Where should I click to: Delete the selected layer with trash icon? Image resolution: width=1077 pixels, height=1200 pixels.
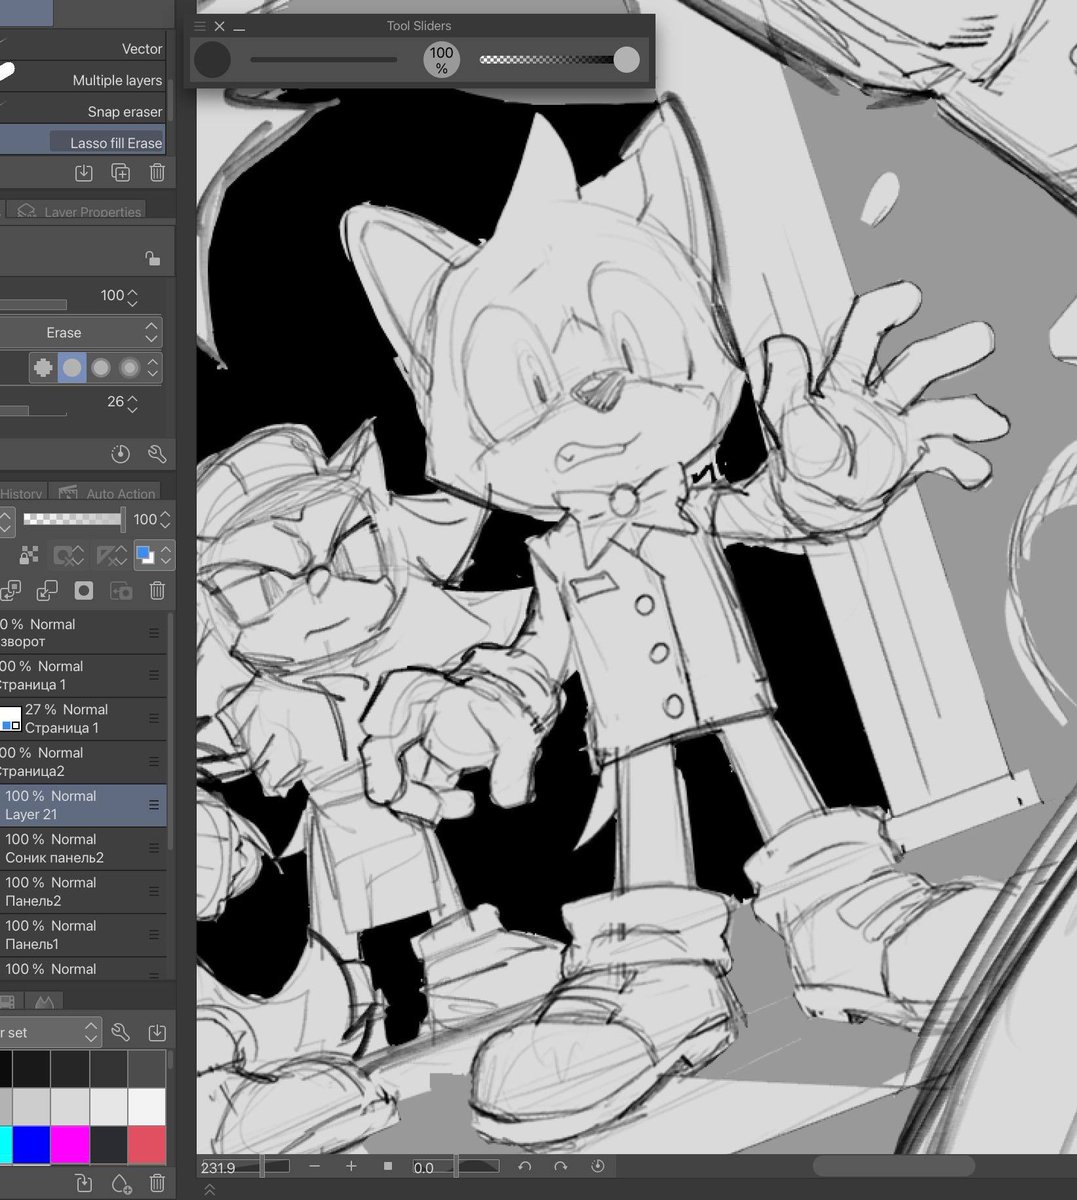tap(157, 591)
